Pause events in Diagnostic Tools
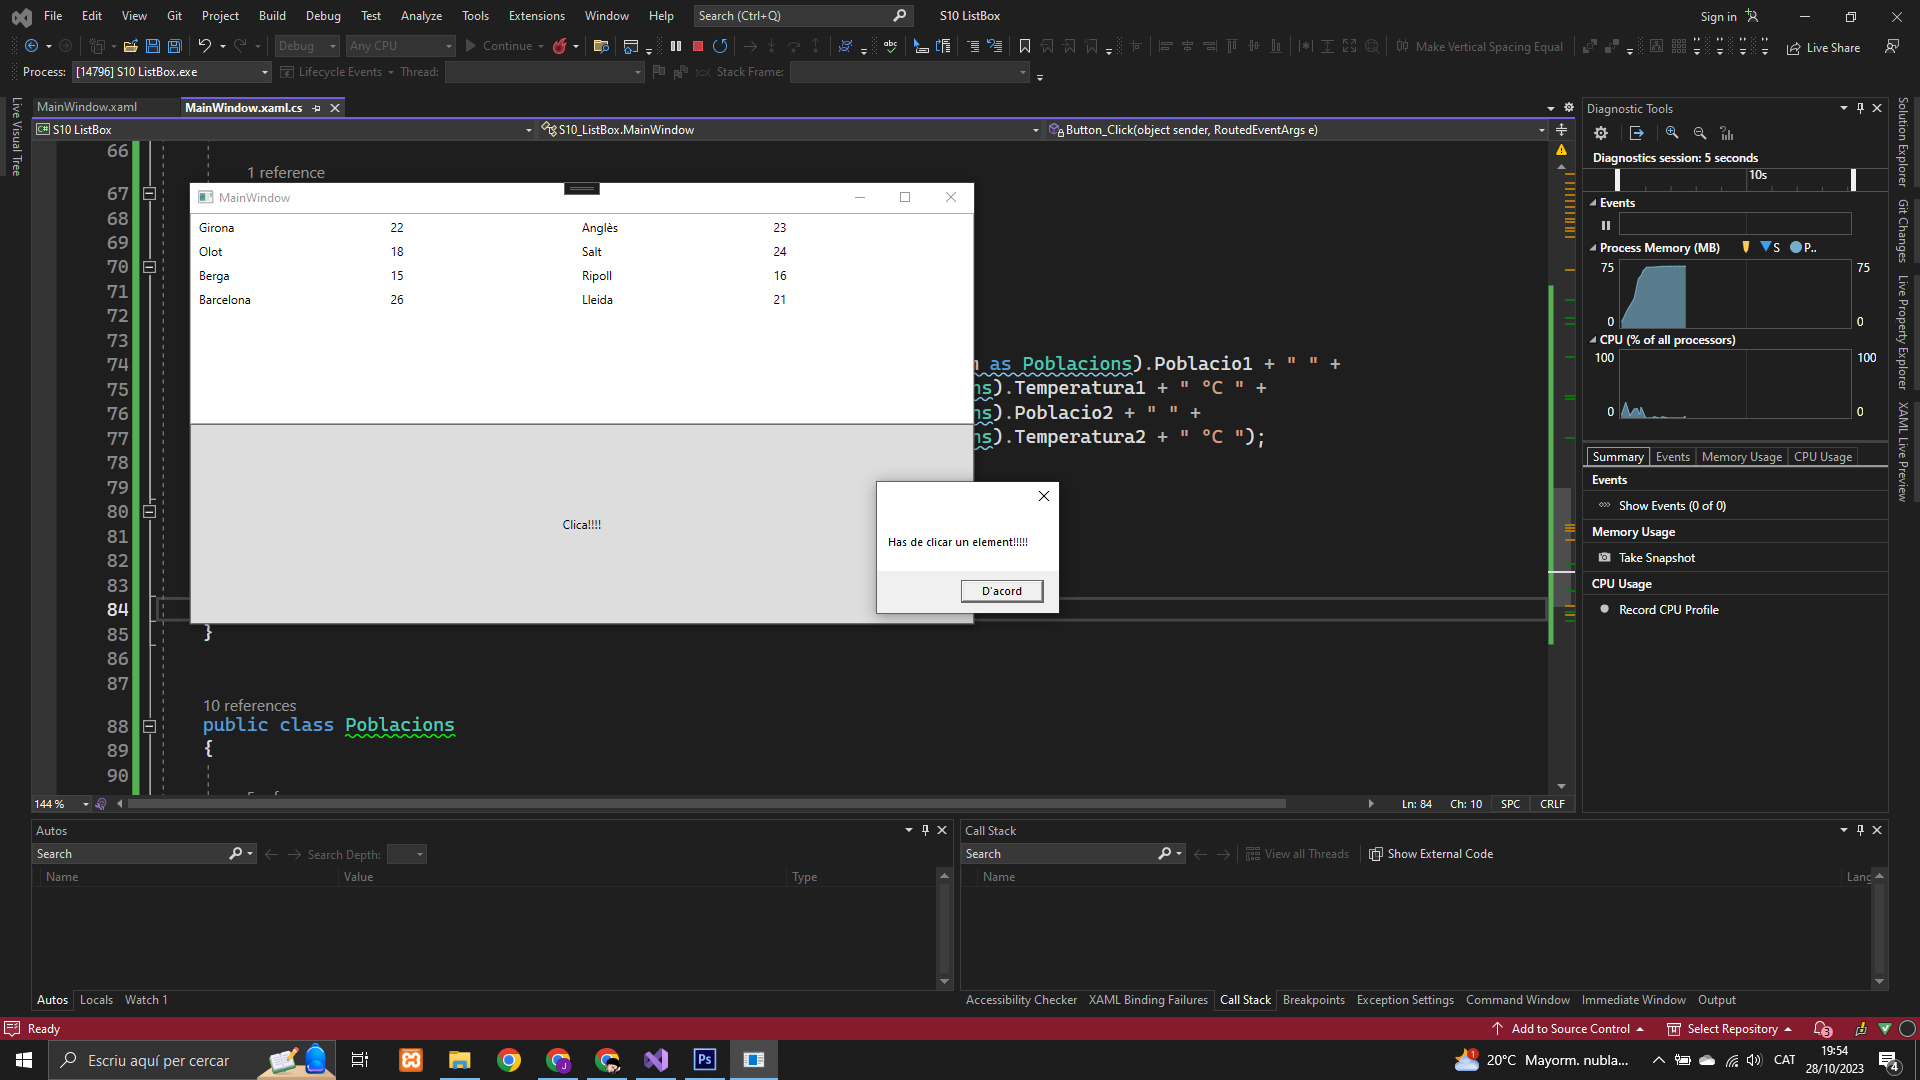This screenshot has height=1080, width=1920. coord(1606,225)
